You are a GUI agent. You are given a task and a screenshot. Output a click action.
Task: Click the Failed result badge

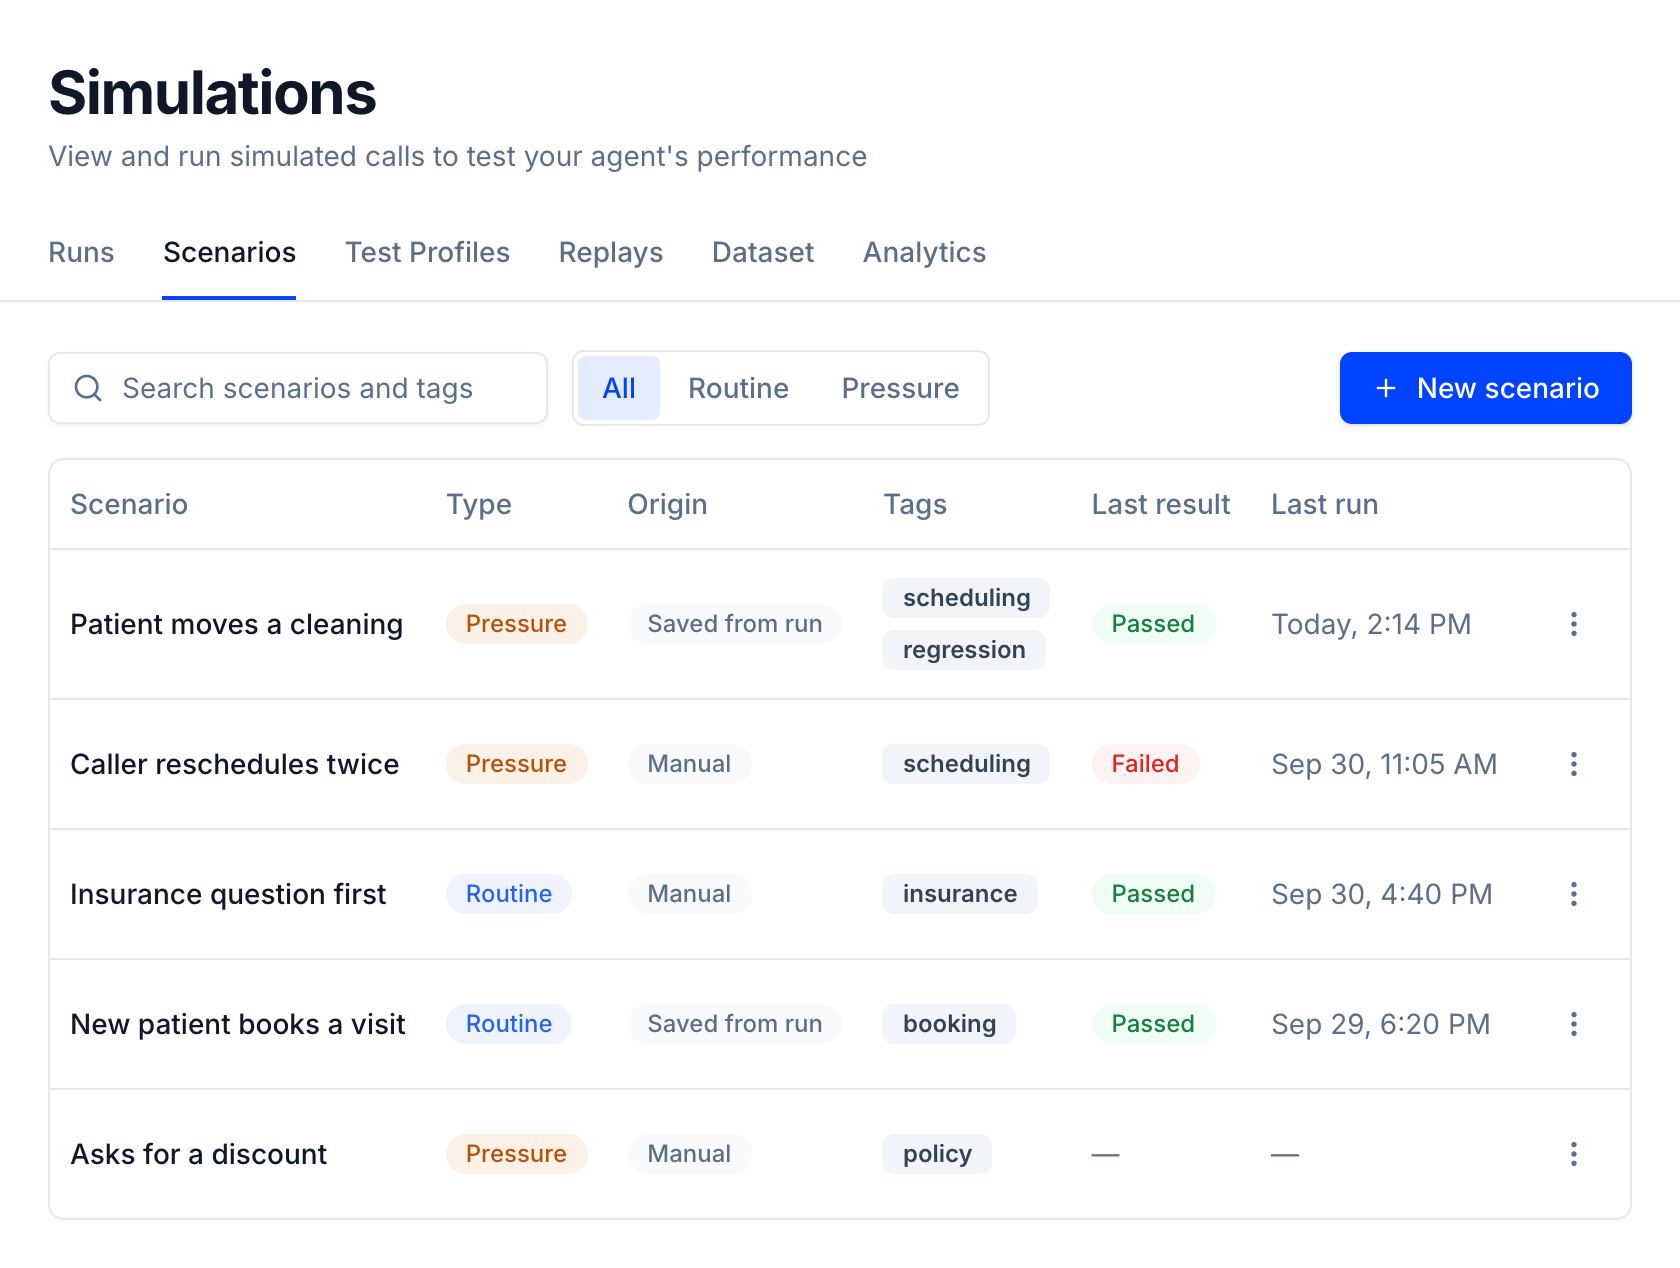coord(1145,764)
